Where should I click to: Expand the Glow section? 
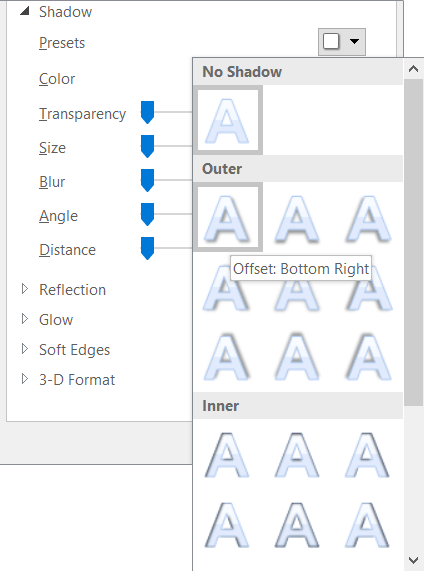click(x=24, y=319)
